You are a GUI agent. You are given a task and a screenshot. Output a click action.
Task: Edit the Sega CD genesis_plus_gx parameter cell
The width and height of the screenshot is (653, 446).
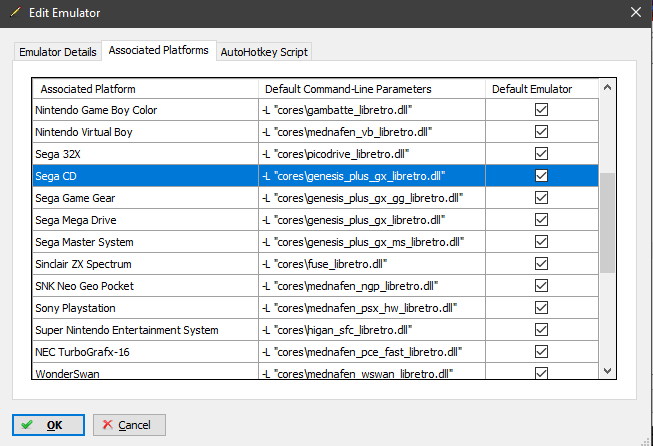coord(372,176)
